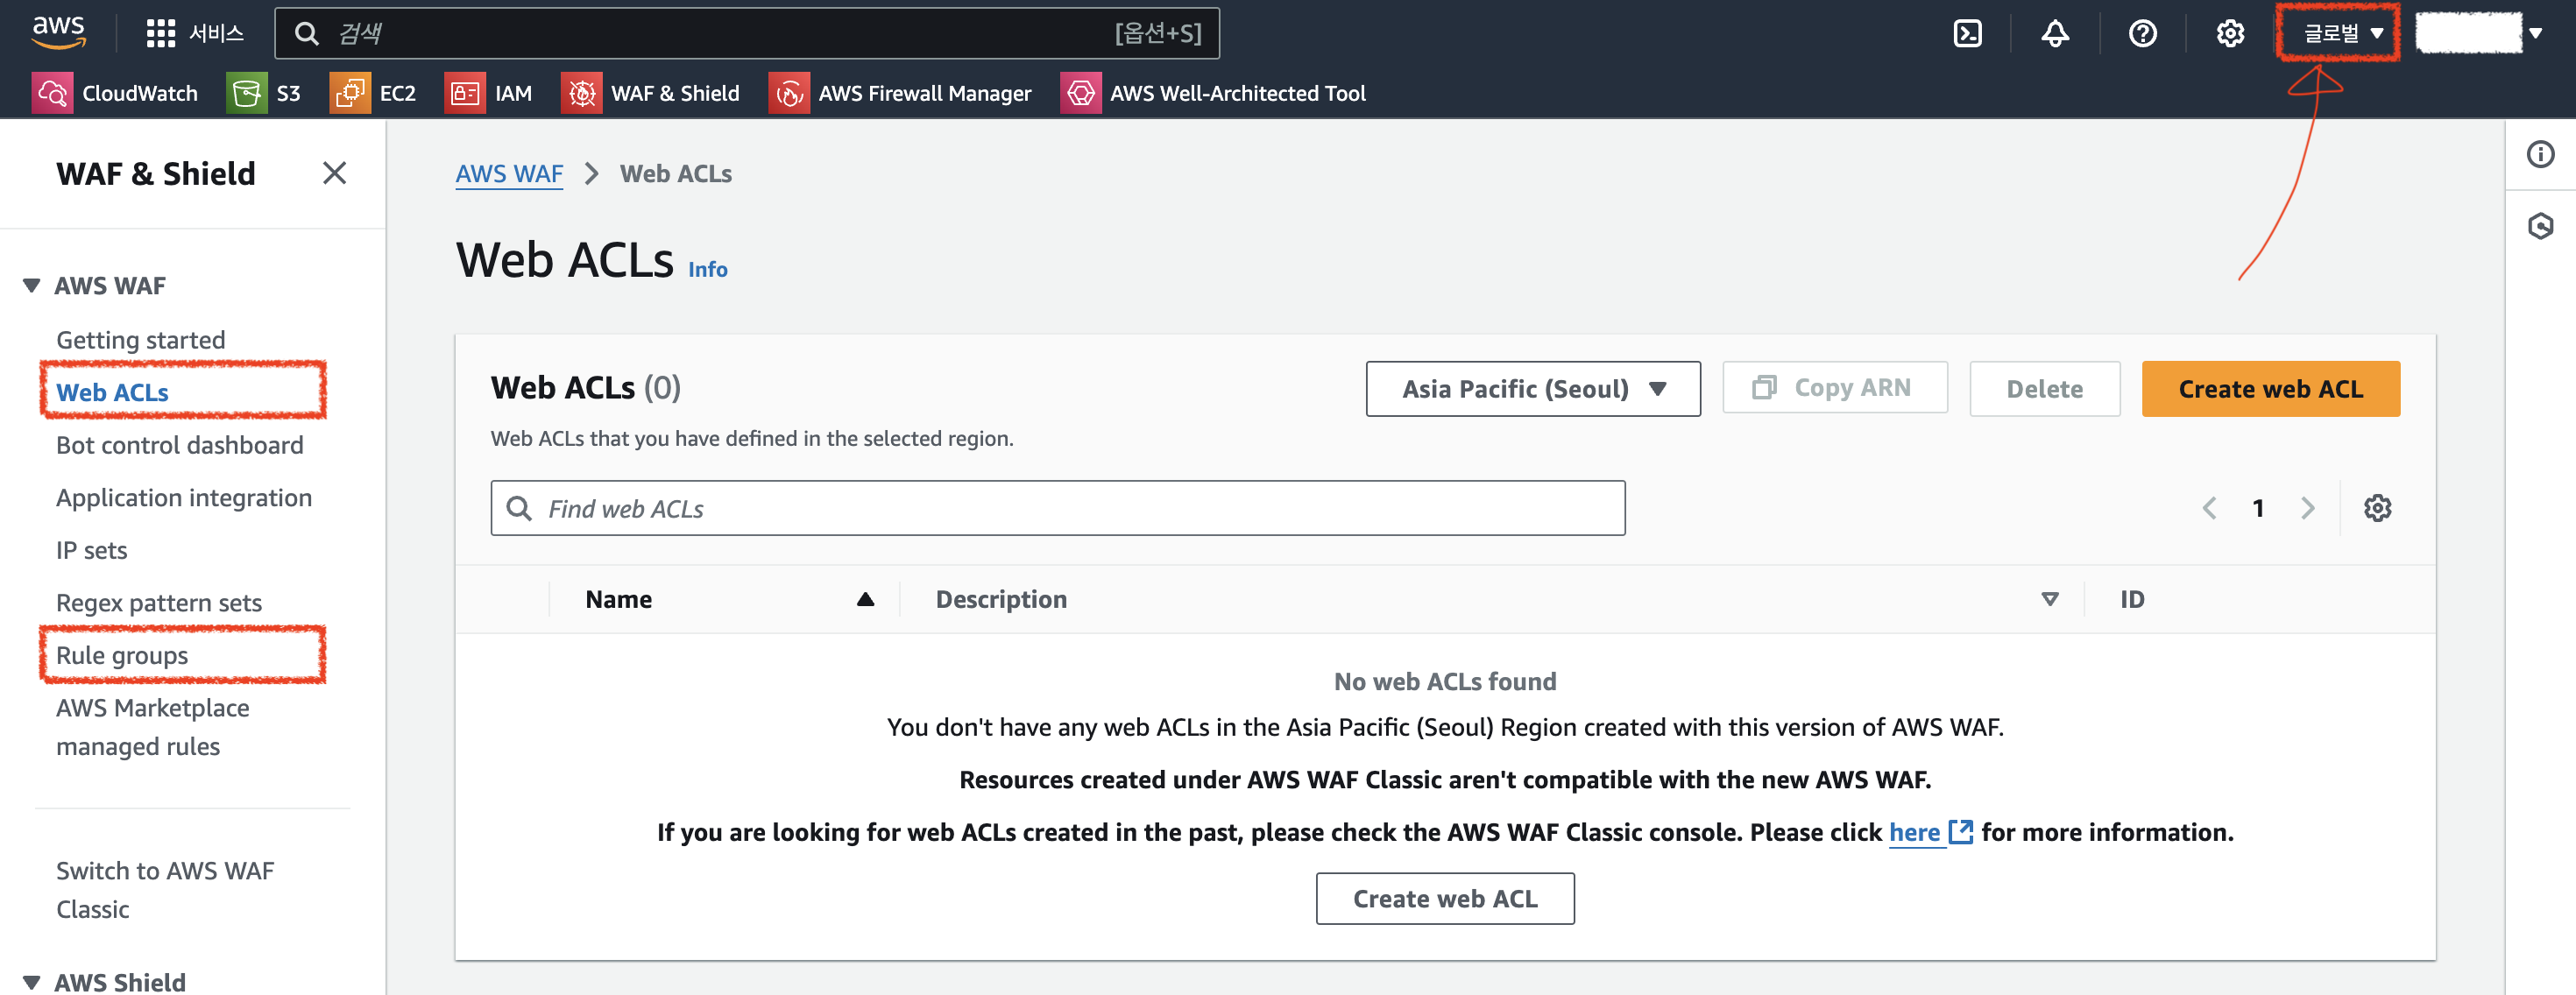Open the CloudWatch shortcut icon
The height and width of the screenshot is (995, 2576).
tap(52, 93)
